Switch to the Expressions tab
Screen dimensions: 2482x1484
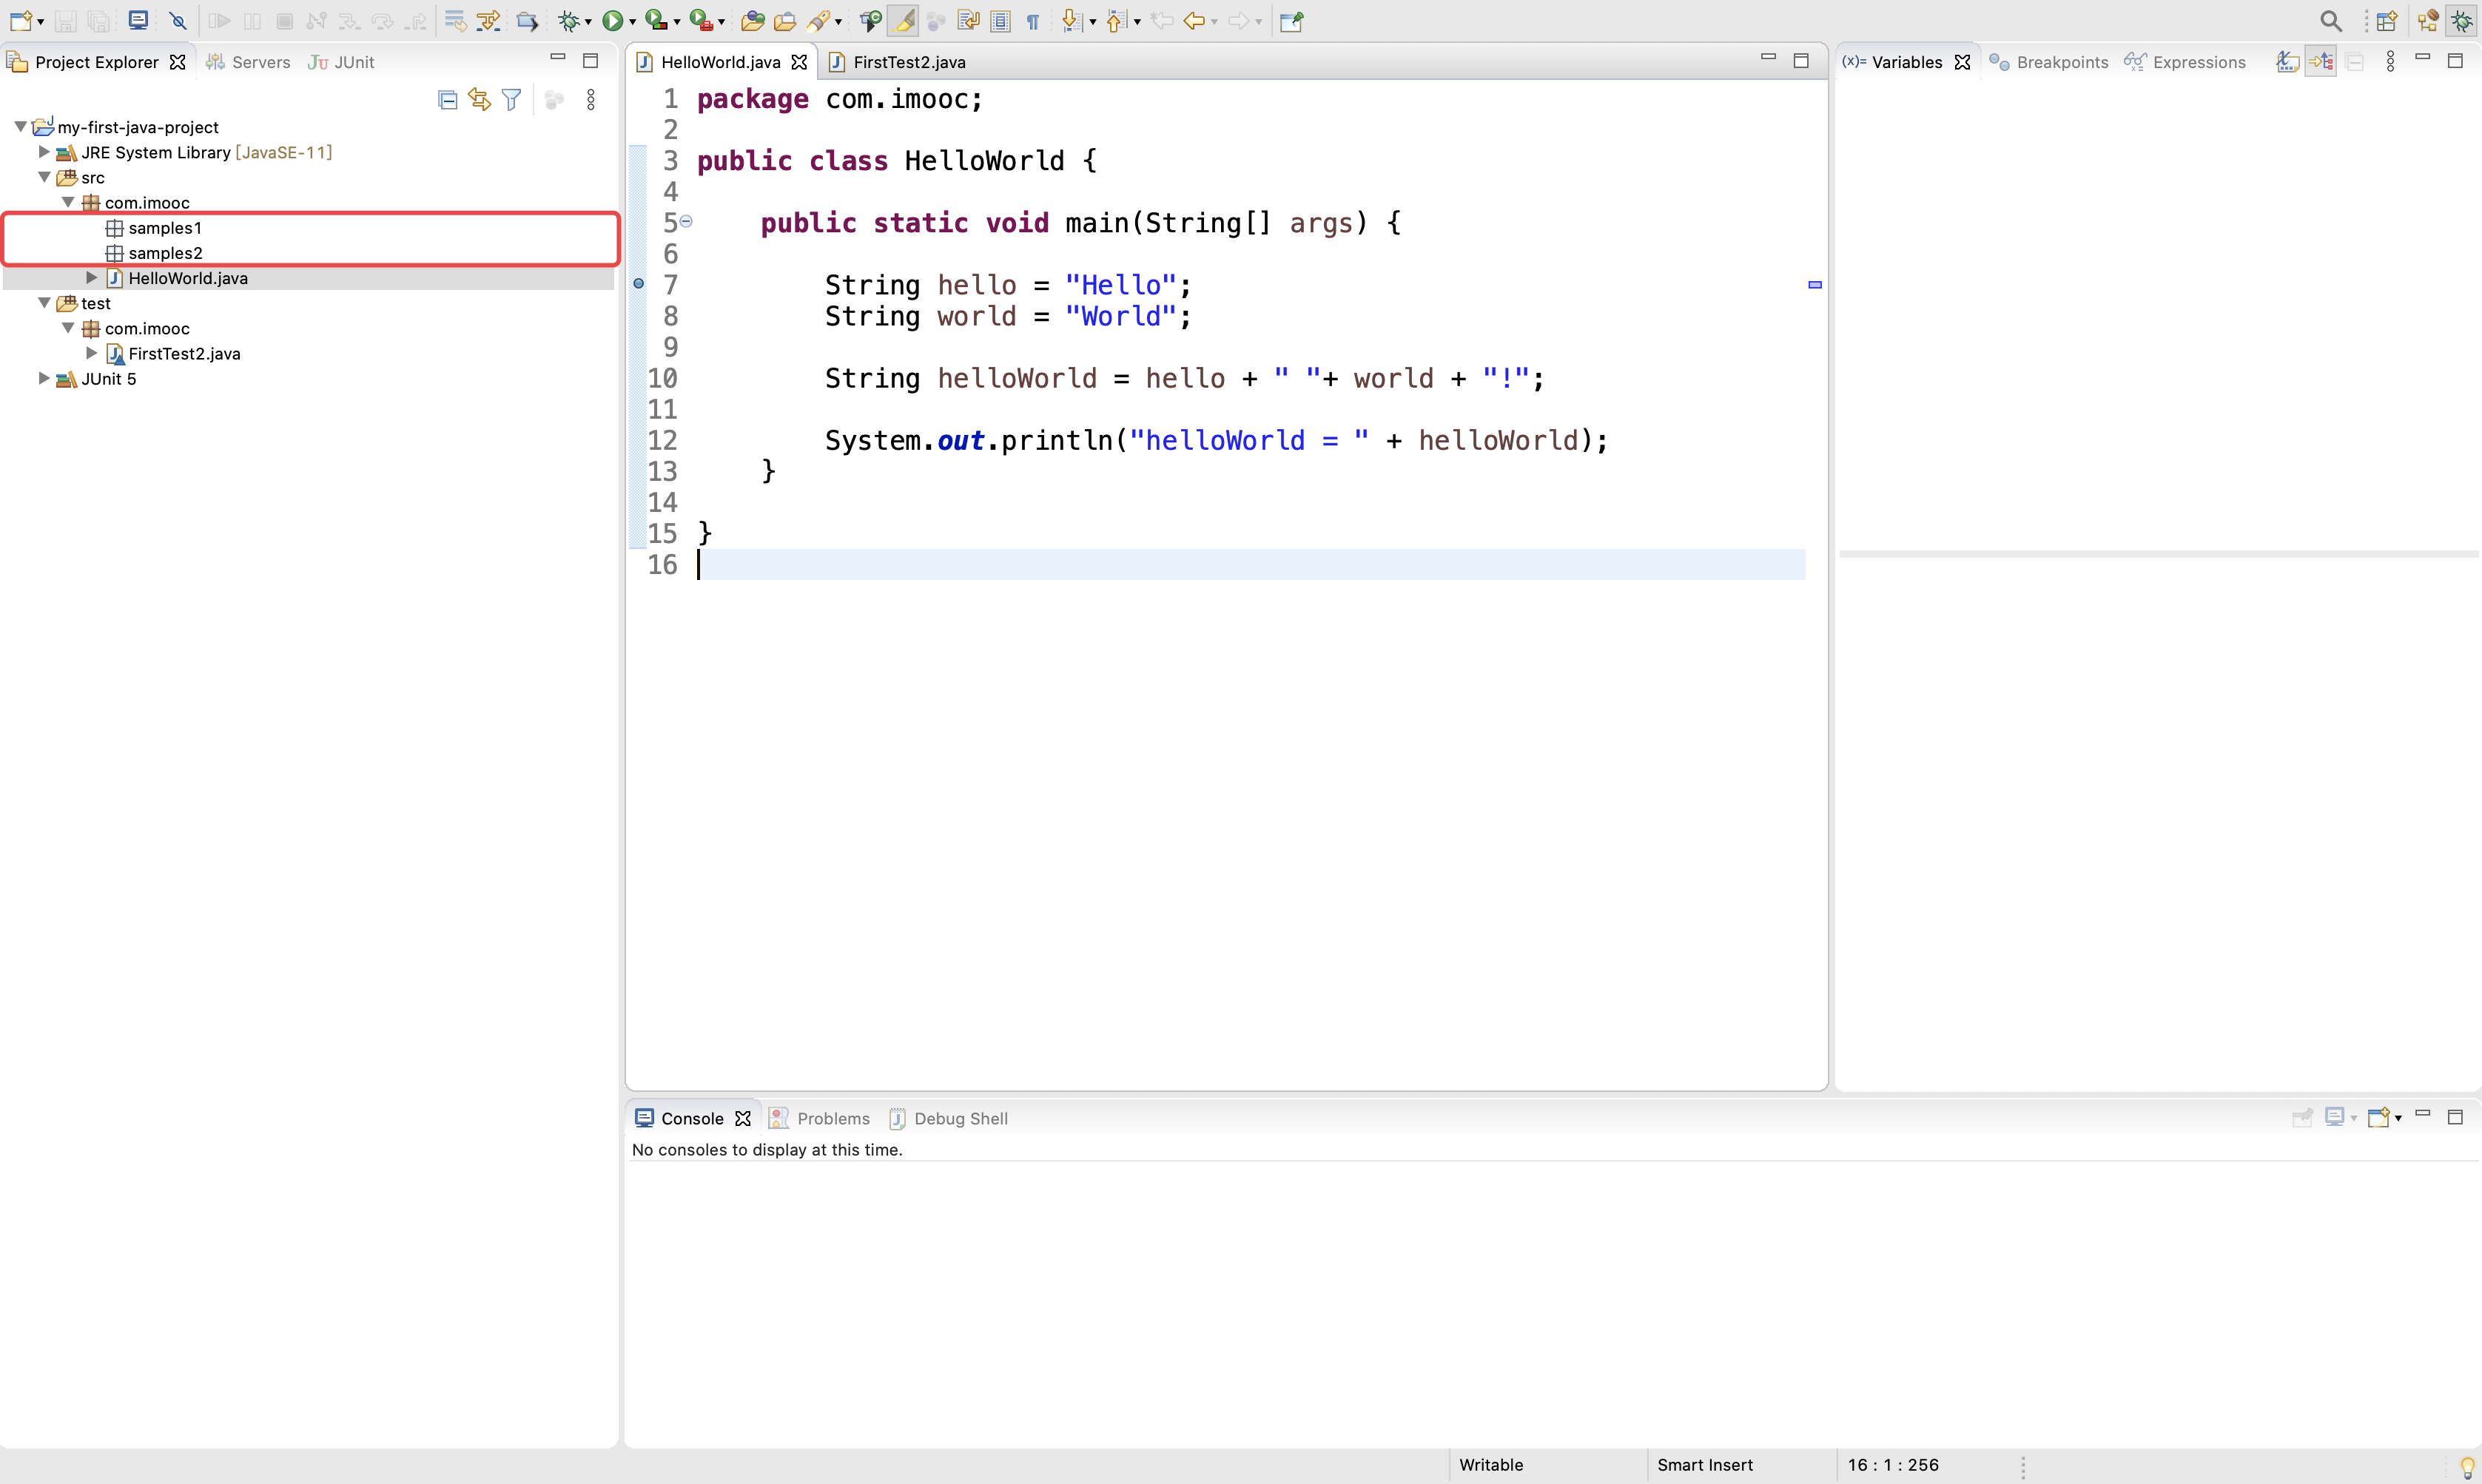pyautogui.click(x=2185, y=62)
